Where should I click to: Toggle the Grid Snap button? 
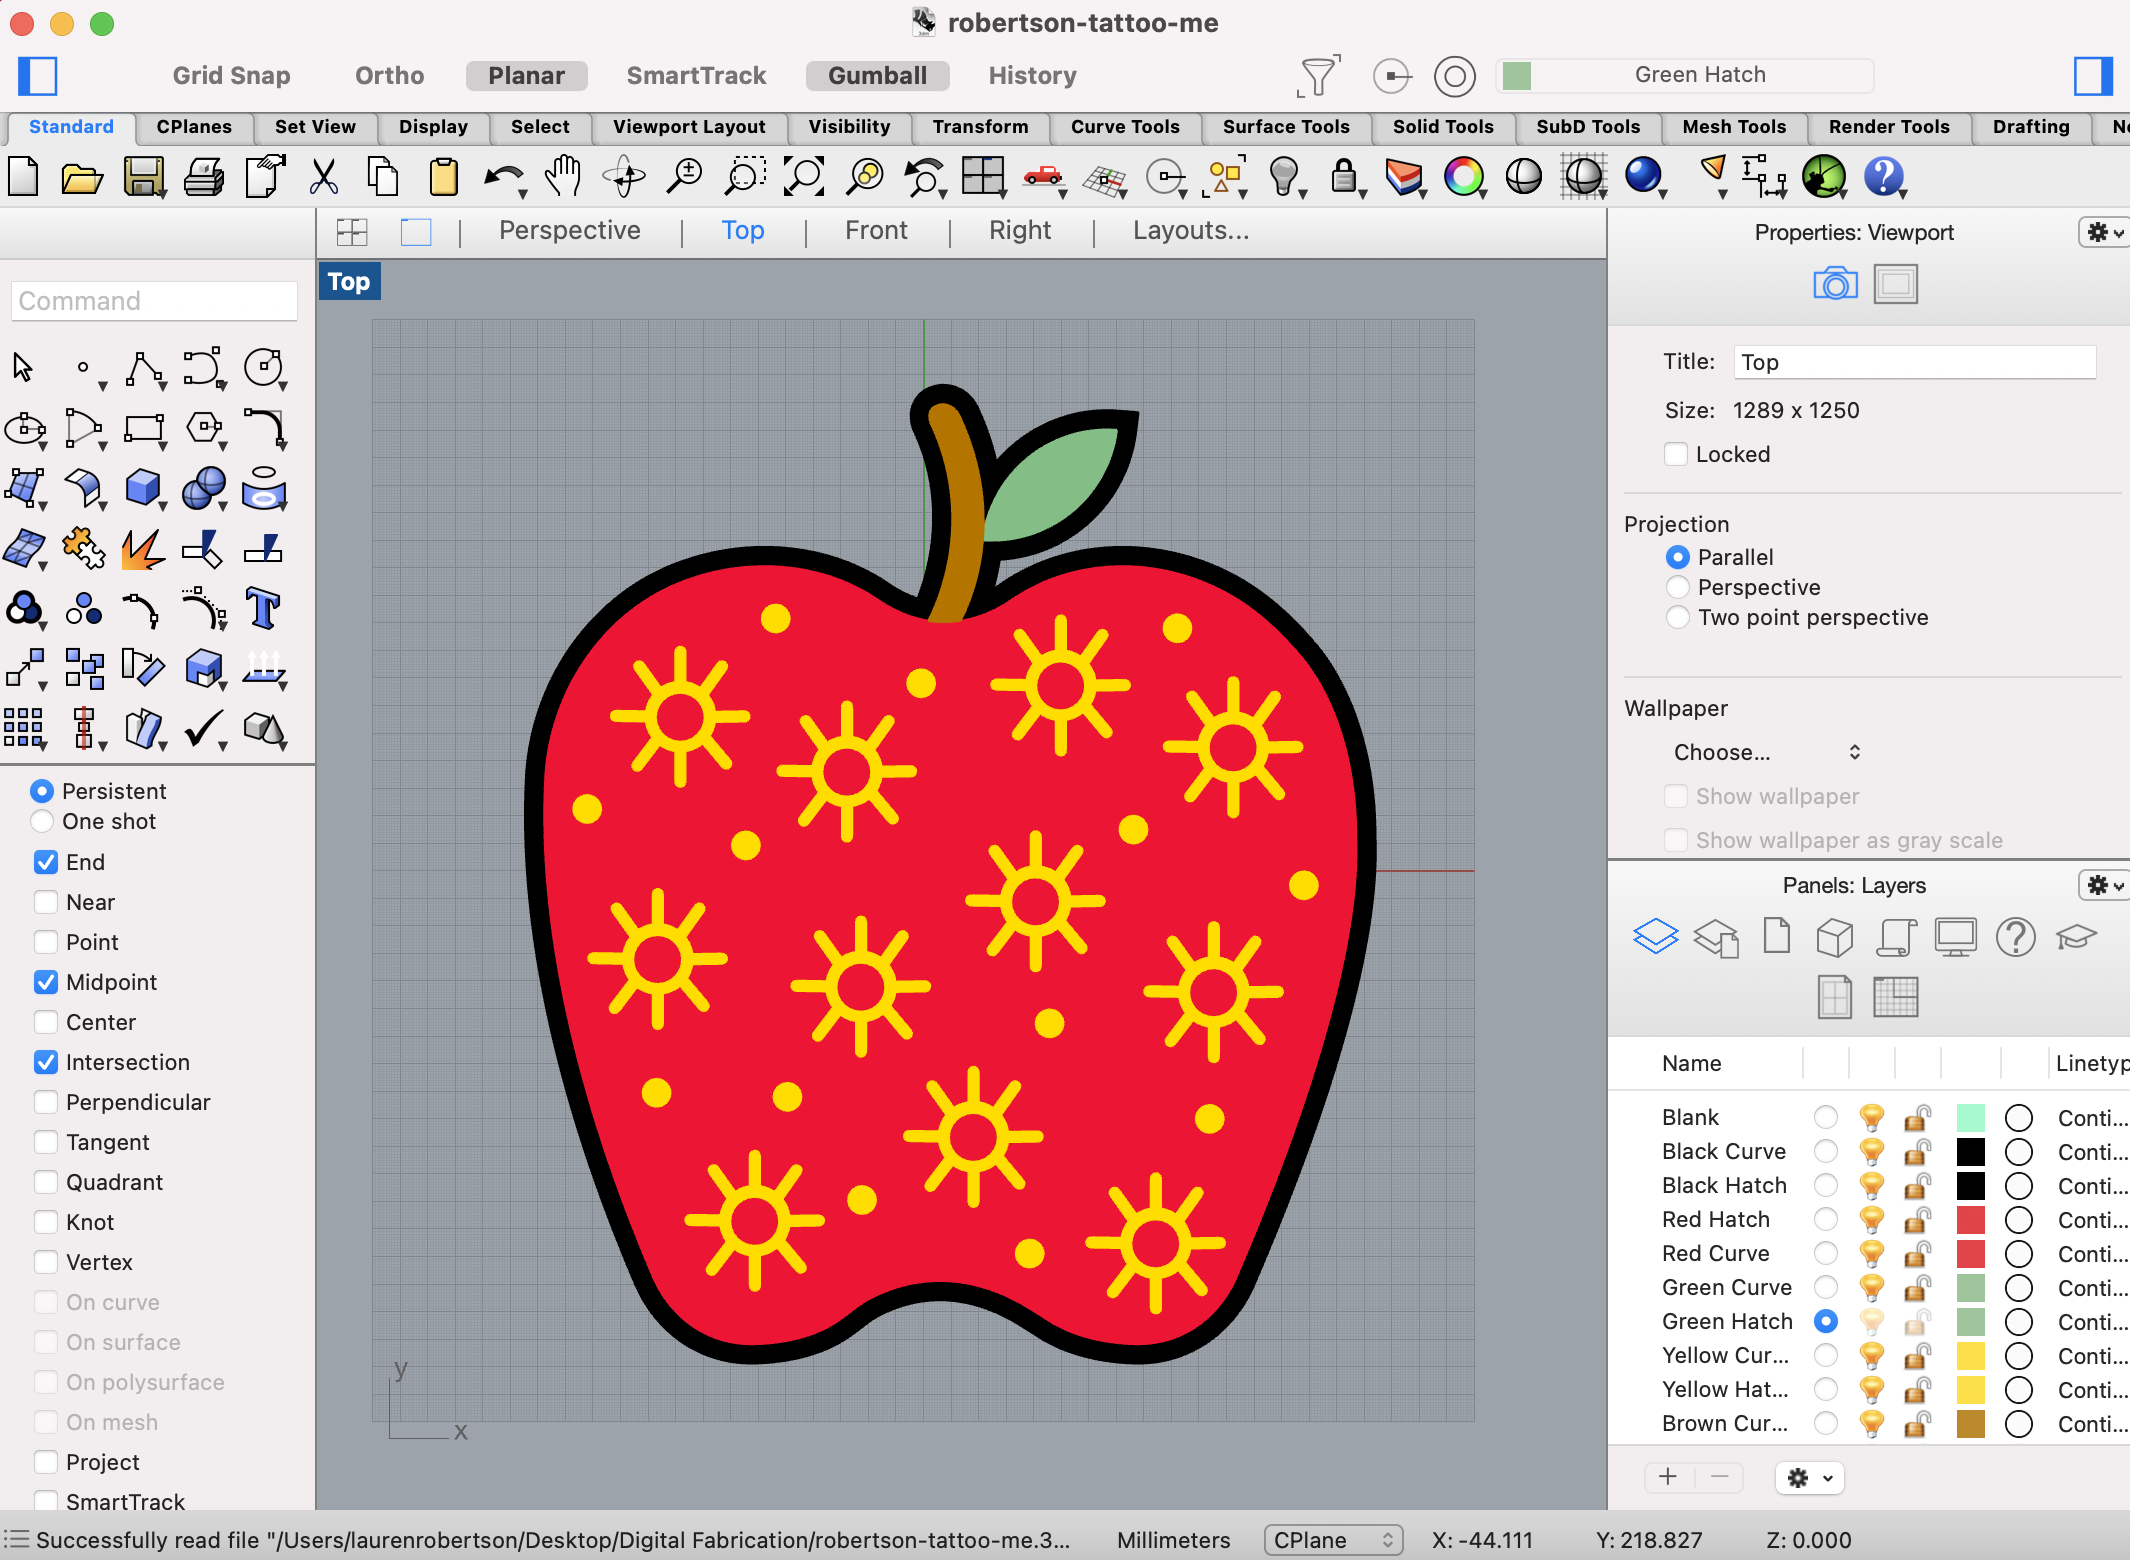pos(231,76)
